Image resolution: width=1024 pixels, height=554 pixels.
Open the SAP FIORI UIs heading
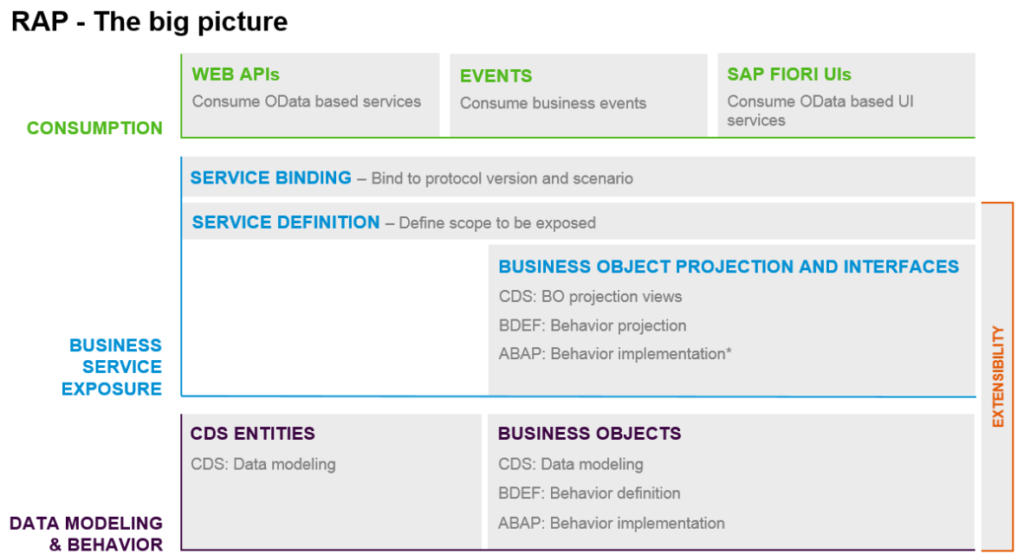789,74
